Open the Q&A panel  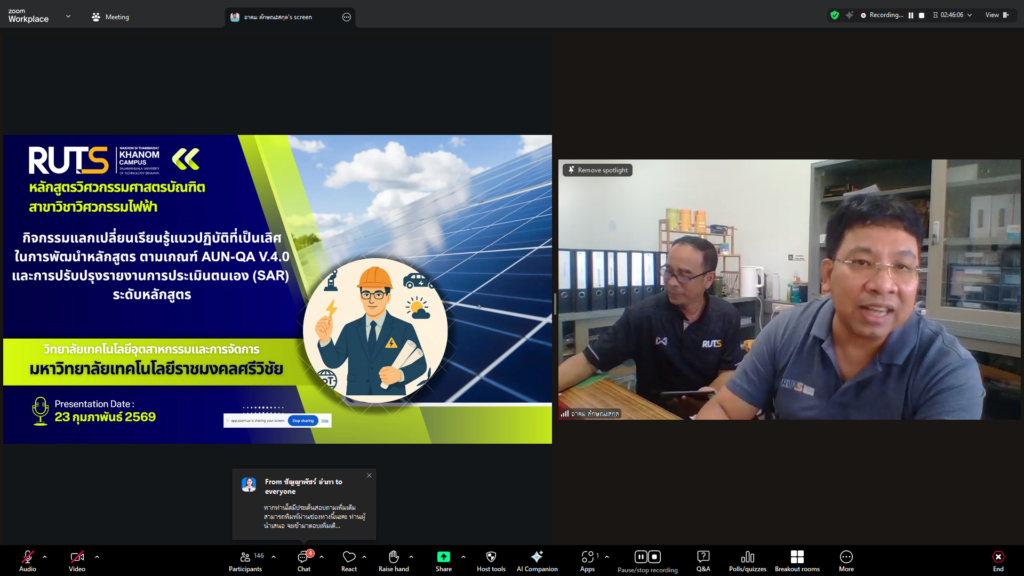pos(703,557)
